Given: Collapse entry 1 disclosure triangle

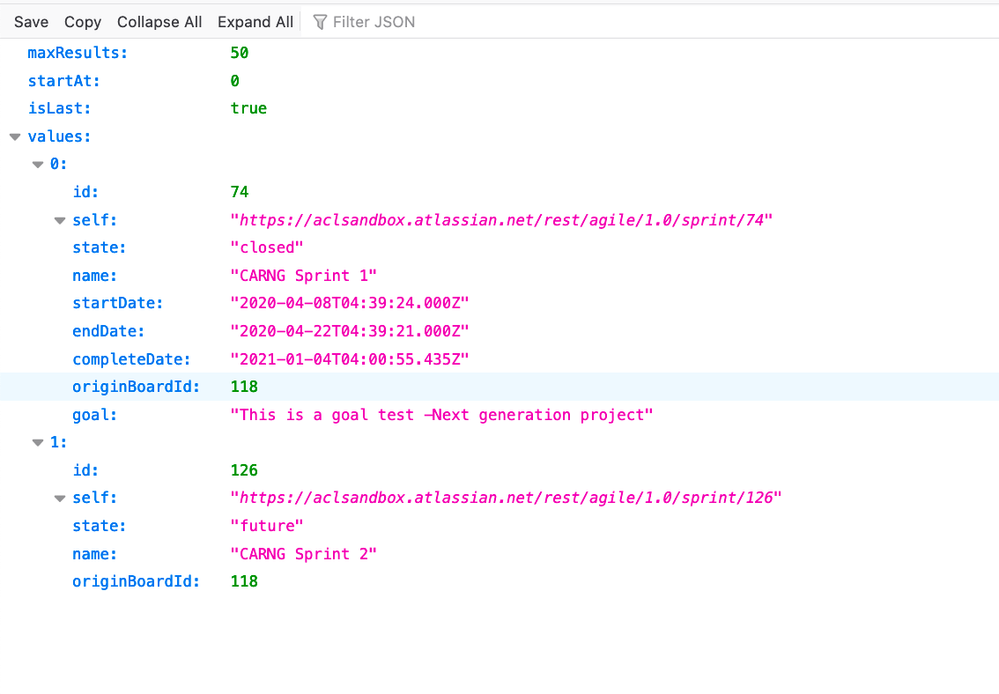Looking at the screenshot, I should coord(38,442).
